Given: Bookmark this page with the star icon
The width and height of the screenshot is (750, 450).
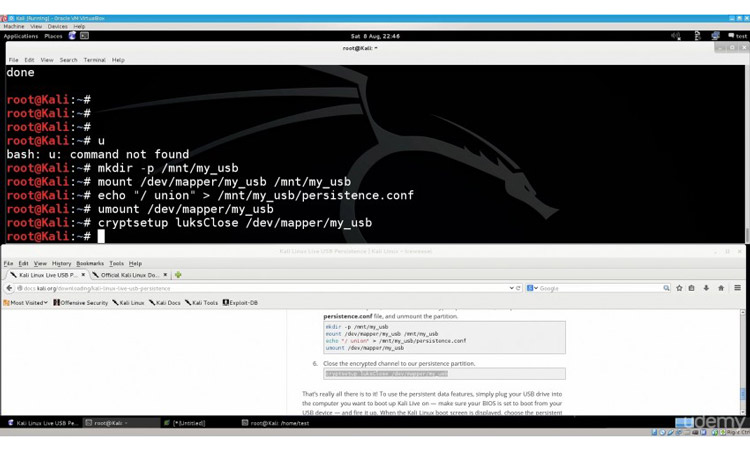Looking at the screenshot, I should 679,288.
